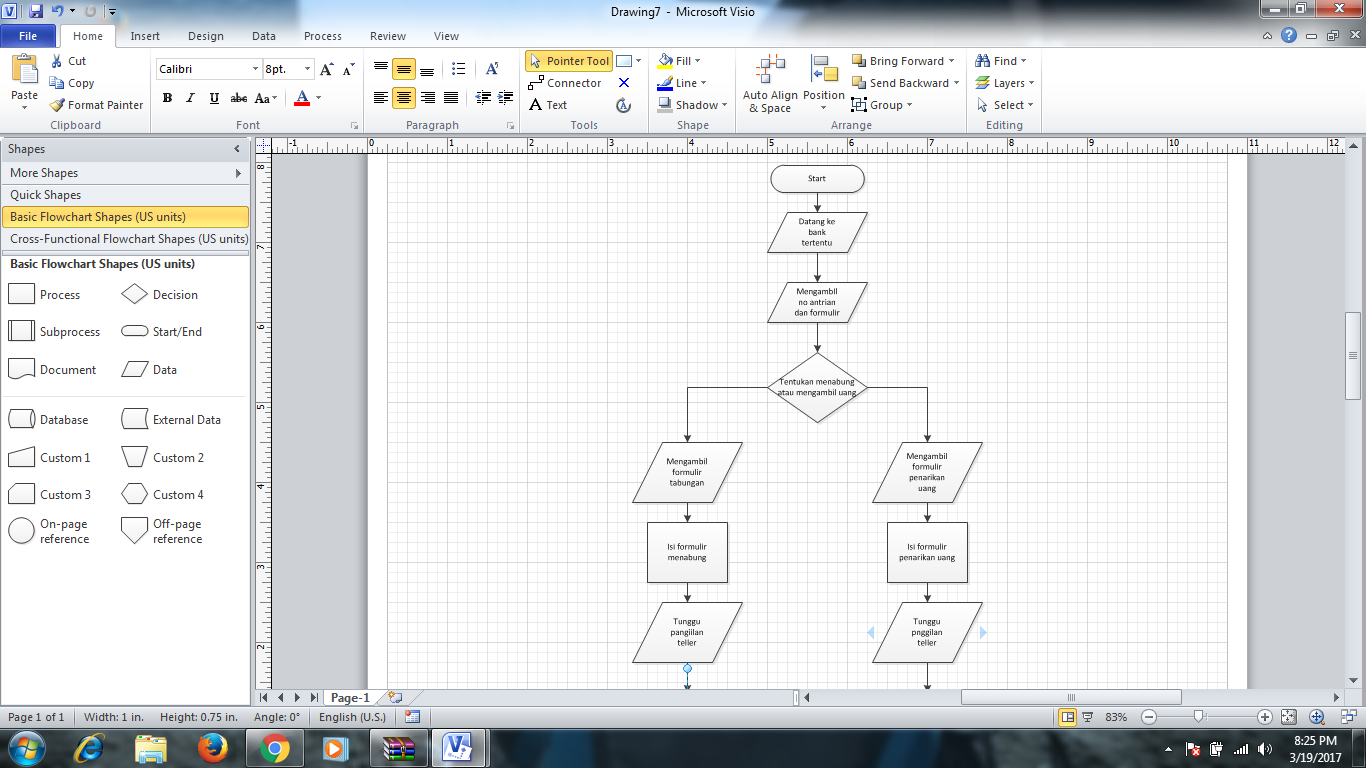Viewport: 1366px width, 768px height.
Task: Bring the selected shape forward
Action: 900,60
